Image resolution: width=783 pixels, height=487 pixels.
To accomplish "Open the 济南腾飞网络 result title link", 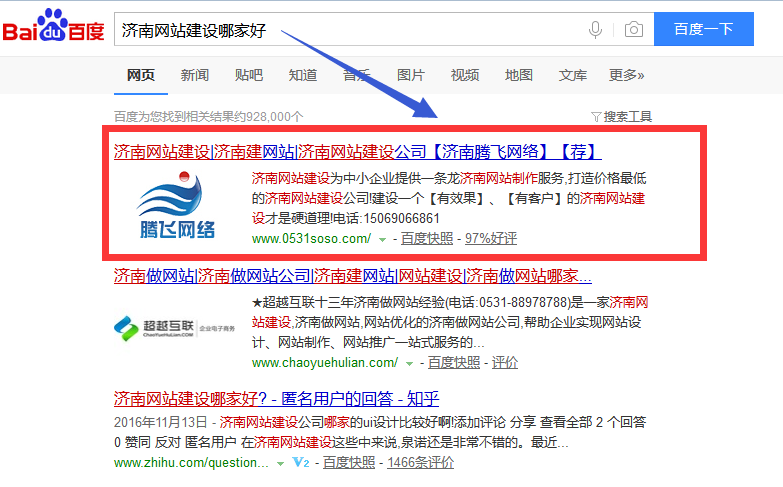I will [358, 151].
